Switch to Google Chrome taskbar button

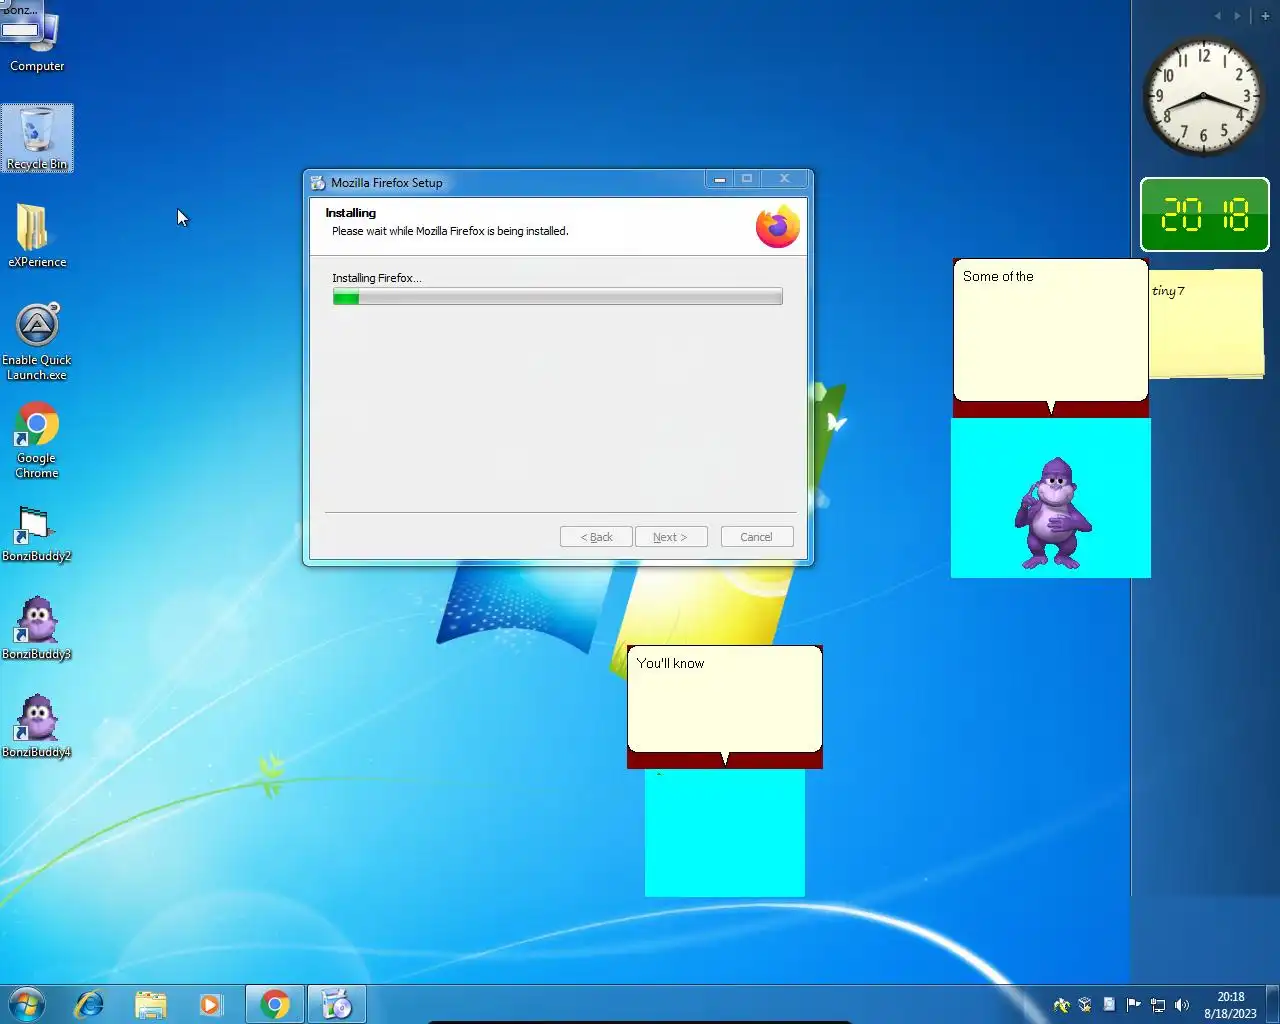275,1004
